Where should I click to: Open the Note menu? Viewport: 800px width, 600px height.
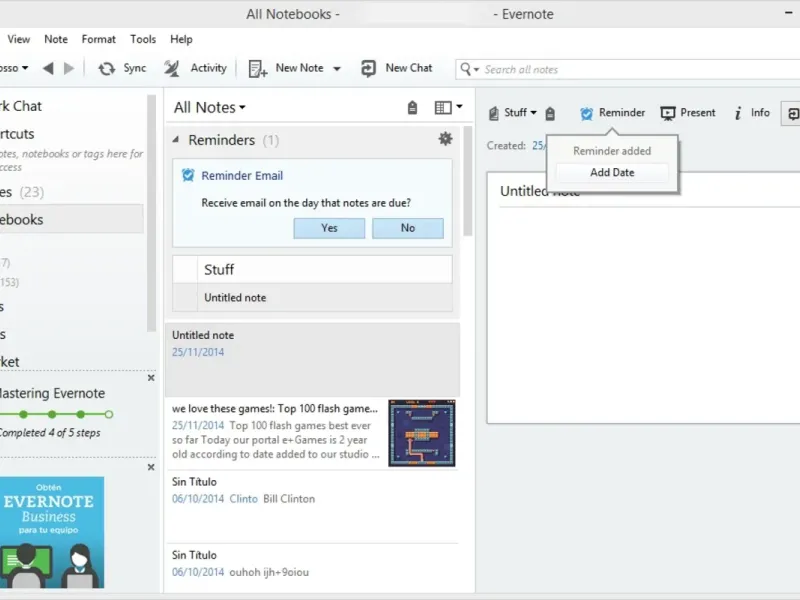(x=56, y=39)
